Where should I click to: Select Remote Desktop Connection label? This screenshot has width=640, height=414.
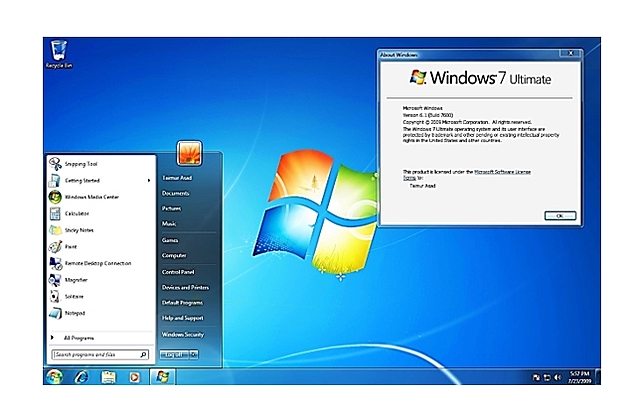tap(98, 263)
